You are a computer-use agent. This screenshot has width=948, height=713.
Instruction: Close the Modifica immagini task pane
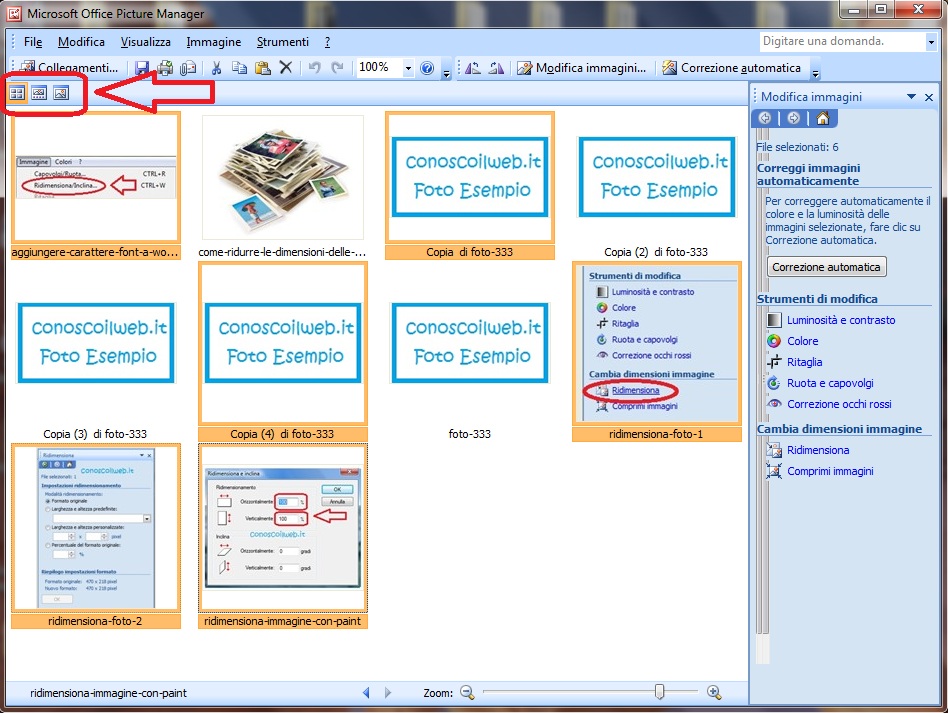tap(929, 97)
